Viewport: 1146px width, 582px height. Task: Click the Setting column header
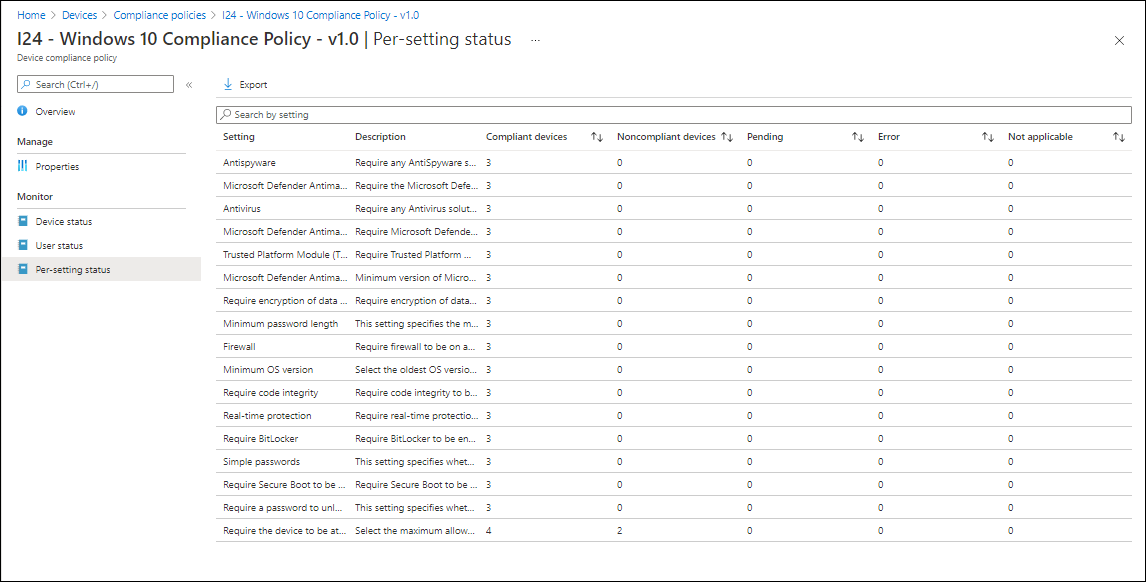click(x=239, y=137)
